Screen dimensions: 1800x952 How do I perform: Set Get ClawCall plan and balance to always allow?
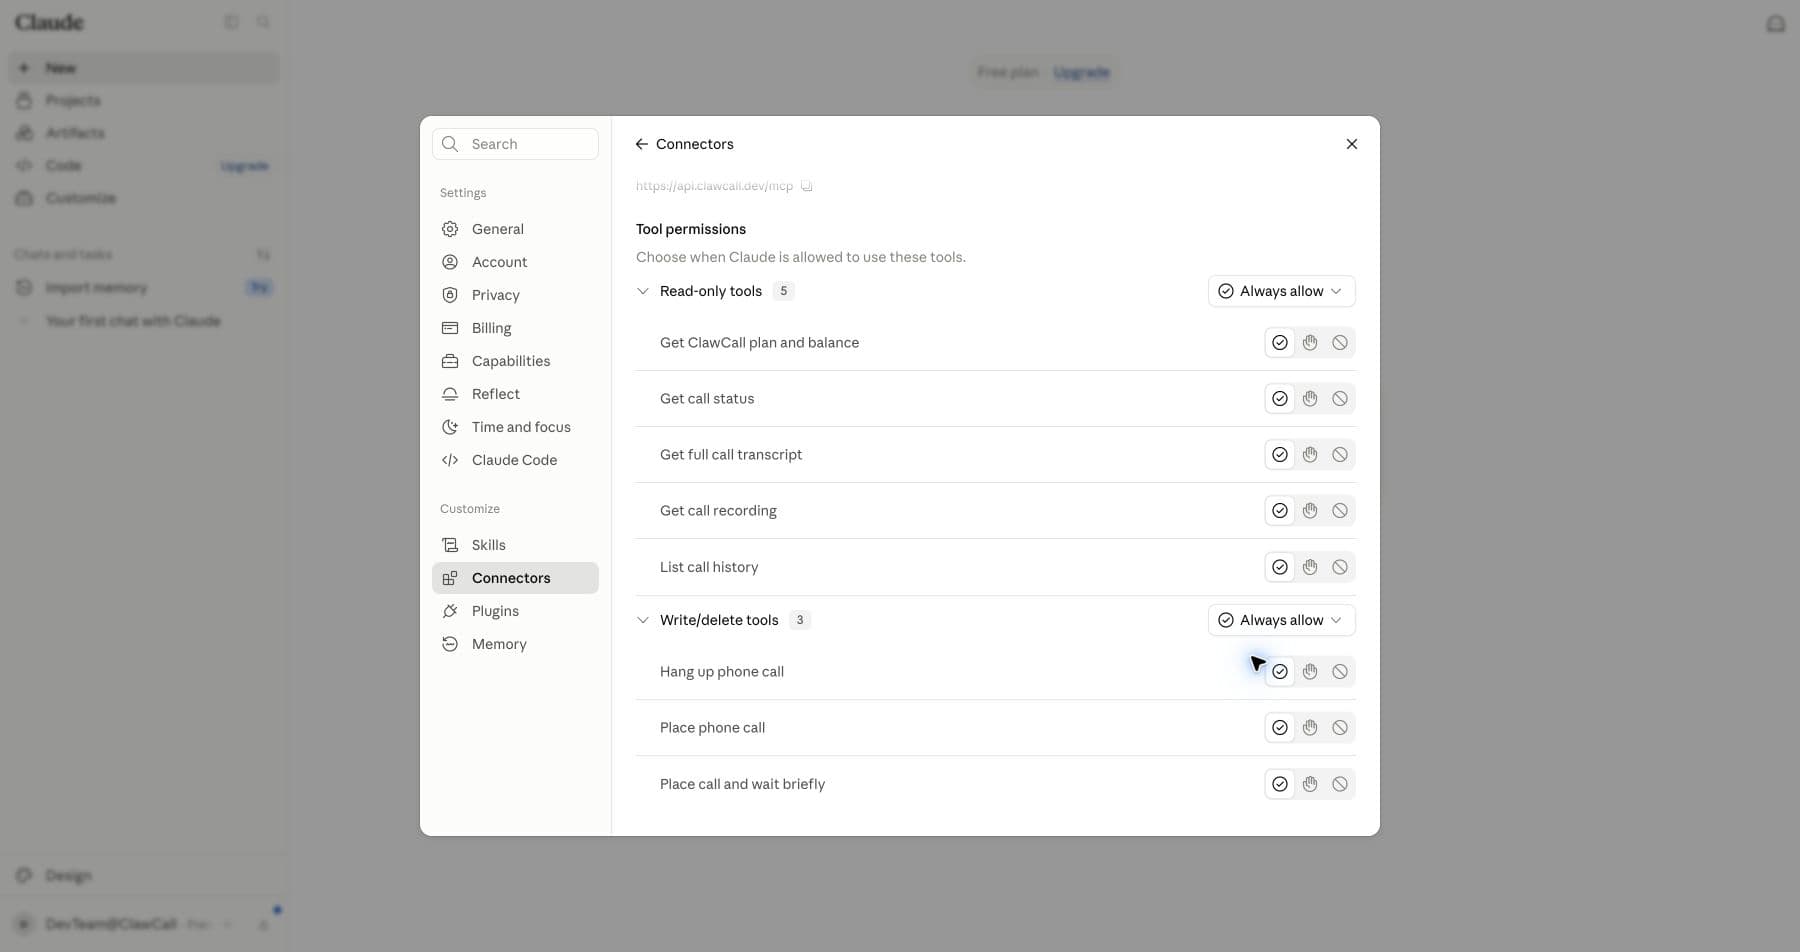pyautogui.click(x=1280, y=343)
